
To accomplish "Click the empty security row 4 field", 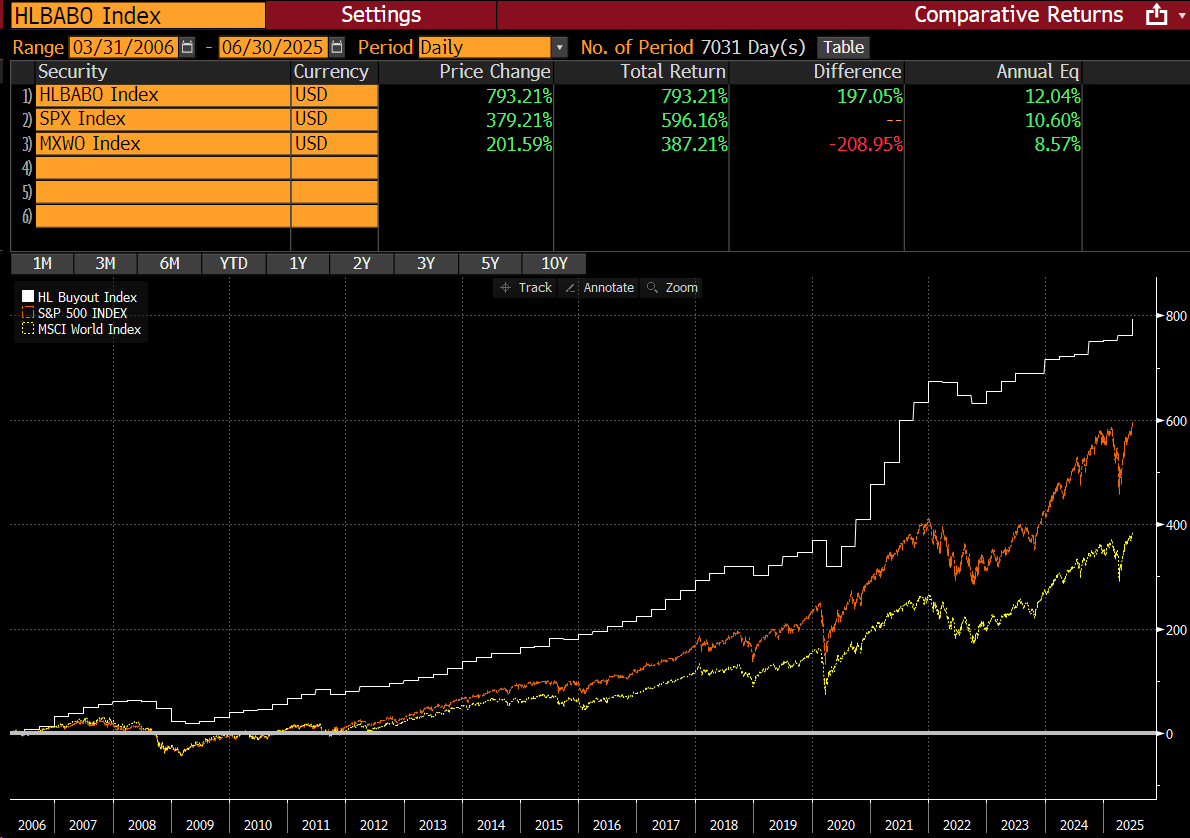I will (x=206, y=168).
